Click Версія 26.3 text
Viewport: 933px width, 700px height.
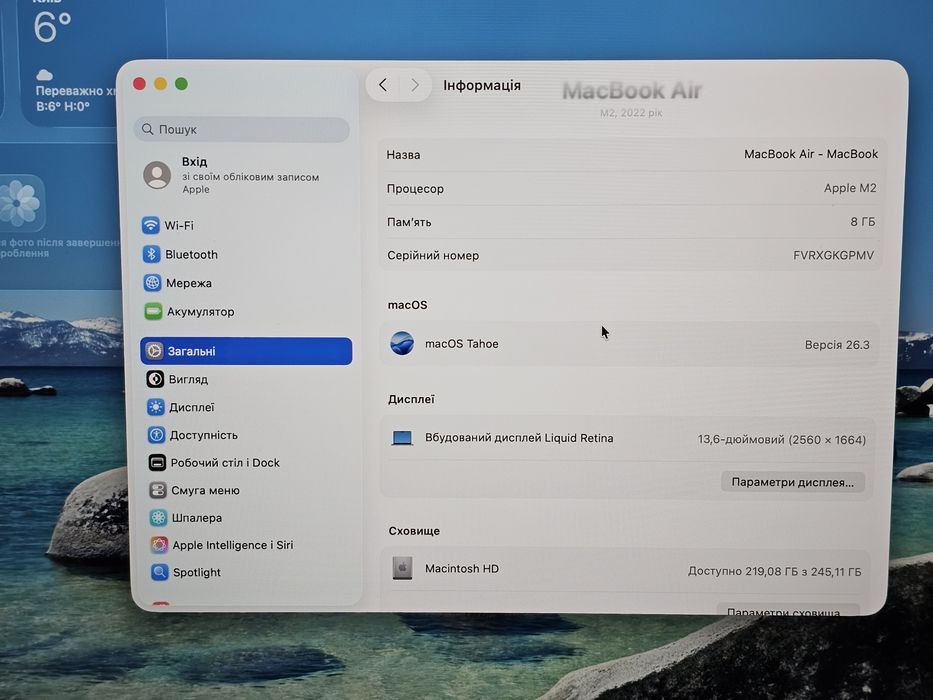(837, 345)
